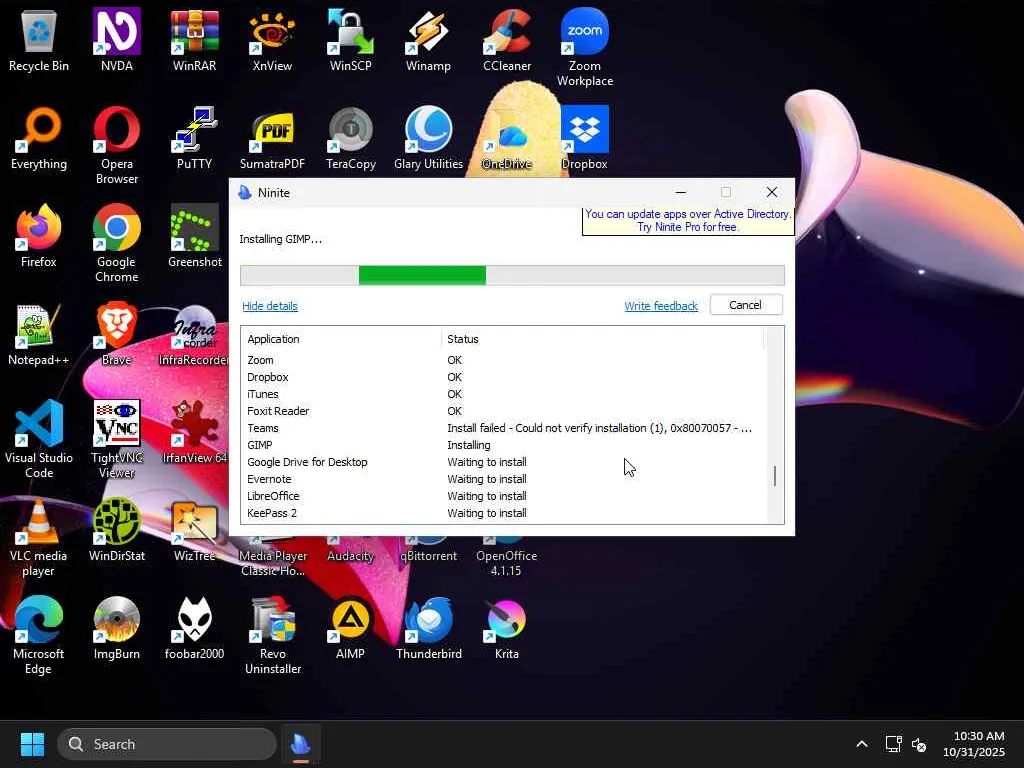Click the TightVNC Viewer desktop icon
Viewport: 1024px width, 768px height.
tap(116, 440)
